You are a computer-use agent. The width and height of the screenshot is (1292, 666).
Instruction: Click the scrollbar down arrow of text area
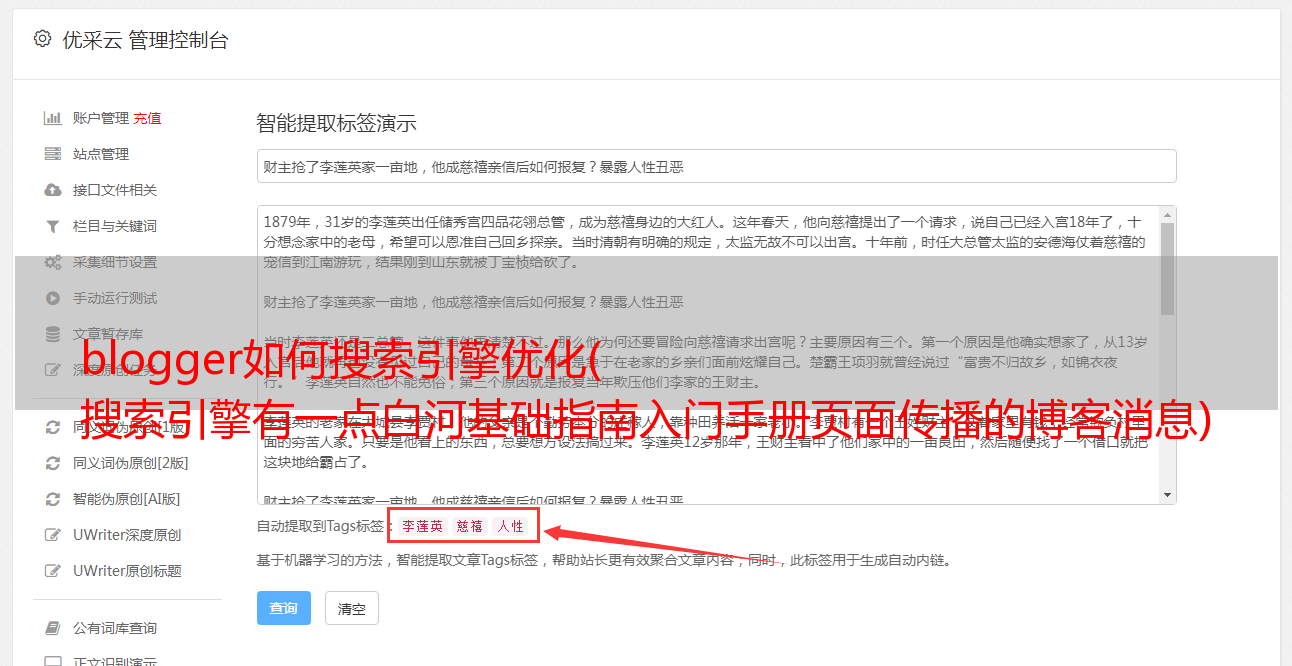pyautogui.click(x=1167, y=494)
